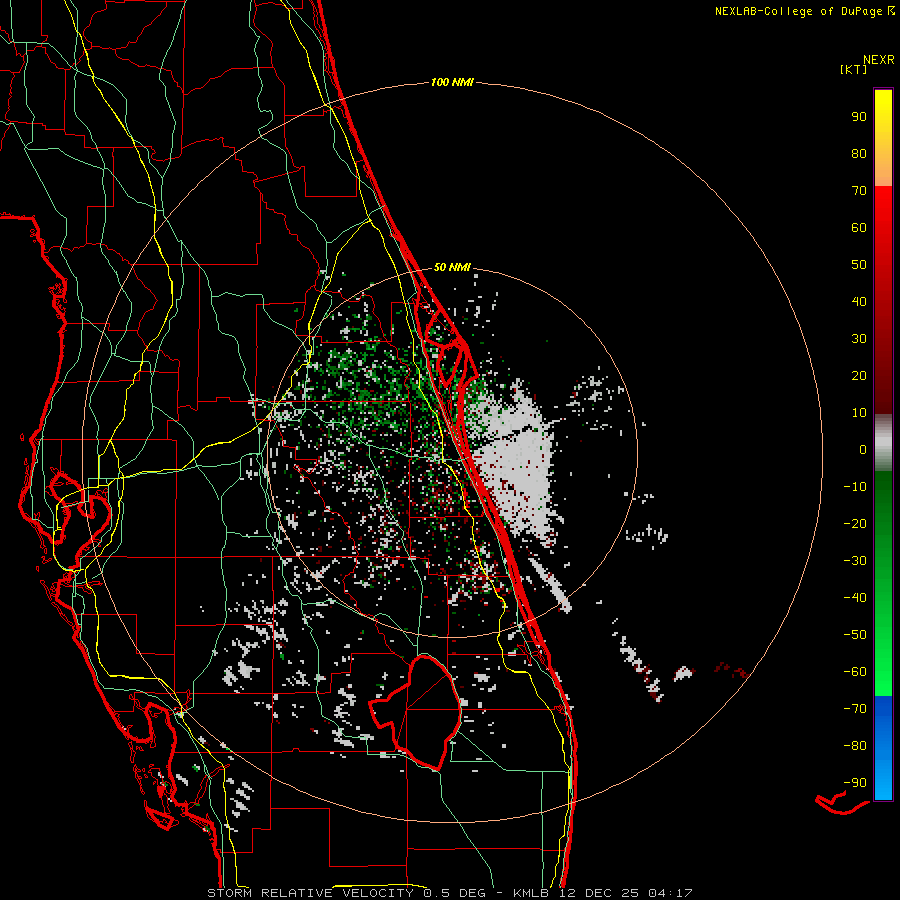Click the 0 value on velocity scale

tap(863, 449)
